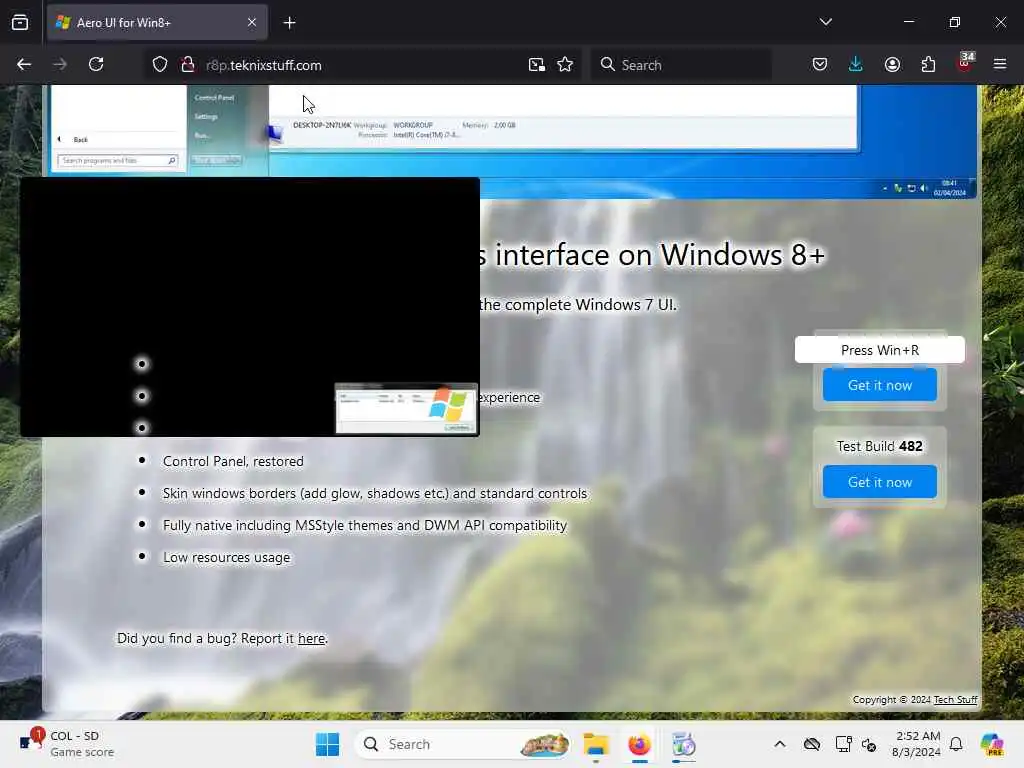Open File Explorer from the taskbar
Screen dimensions: 1024x768
pyautogui.click(x=596, y=744)
